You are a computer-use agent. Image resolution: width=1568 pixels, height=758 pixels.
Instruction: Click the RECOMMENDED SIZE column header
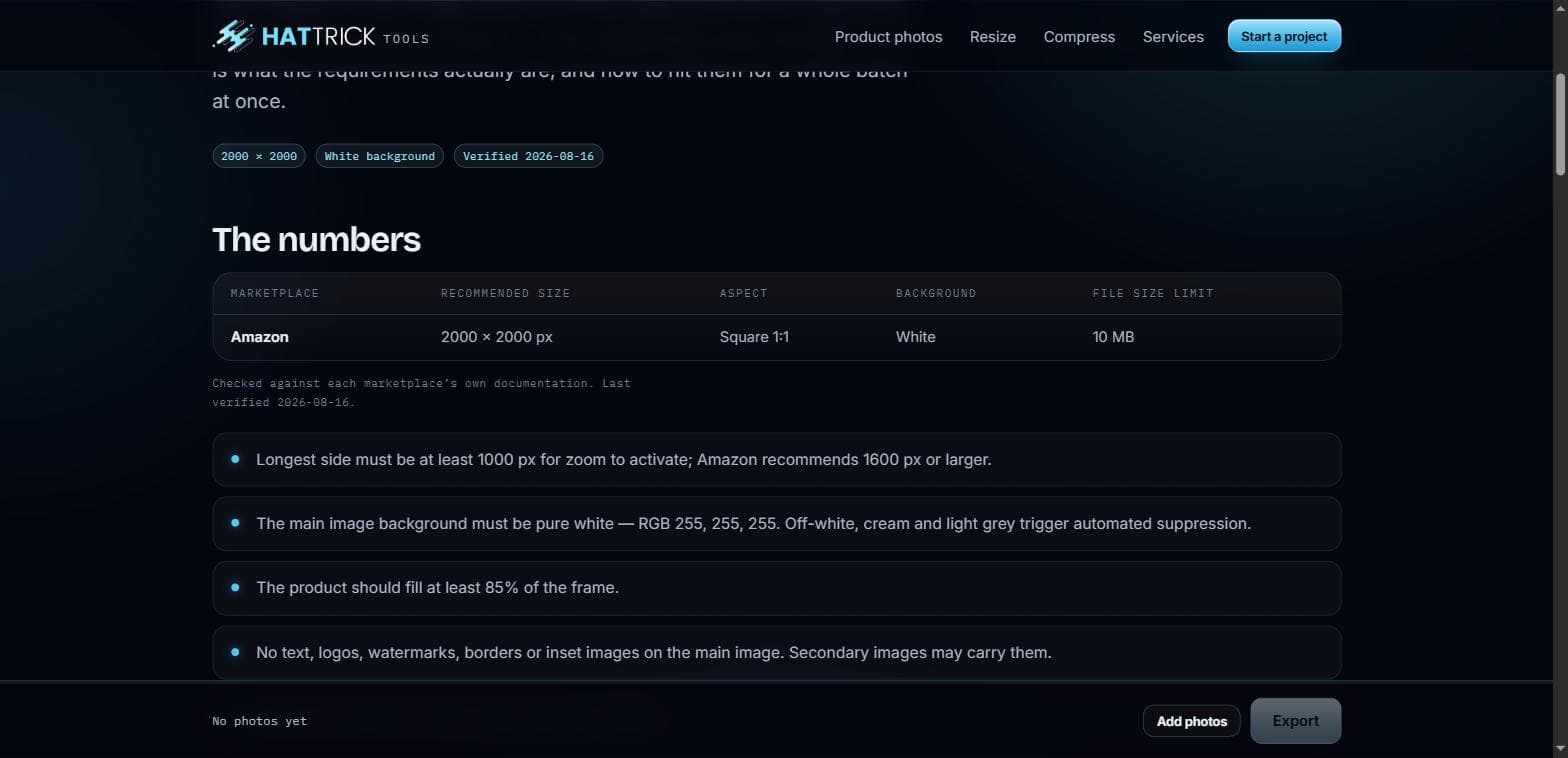coord(505,293)
